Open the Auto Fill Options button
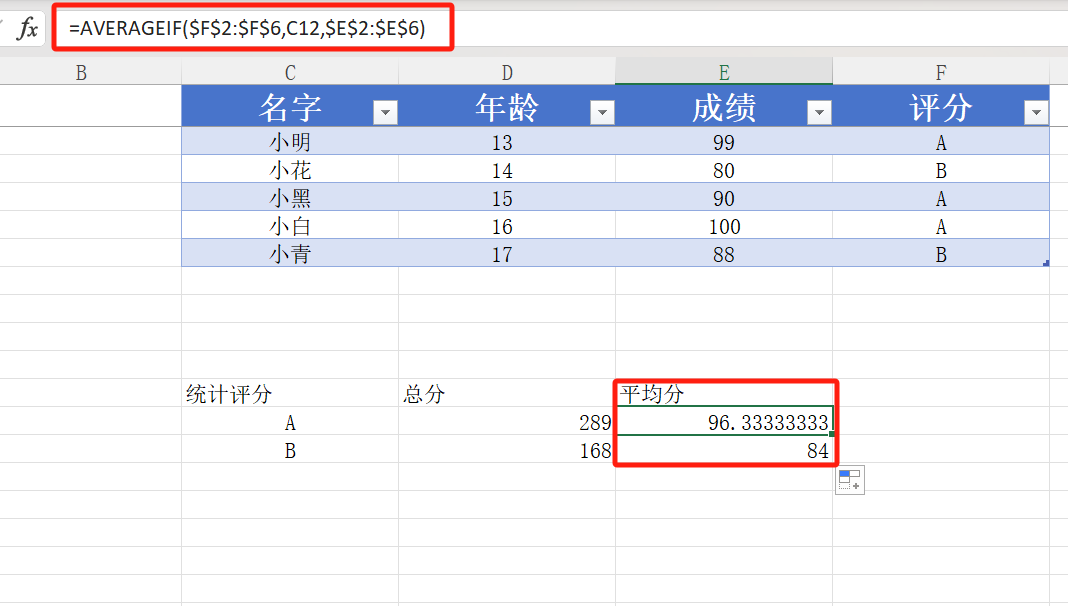Screen dimensions: 1068x606 point(849,480)
